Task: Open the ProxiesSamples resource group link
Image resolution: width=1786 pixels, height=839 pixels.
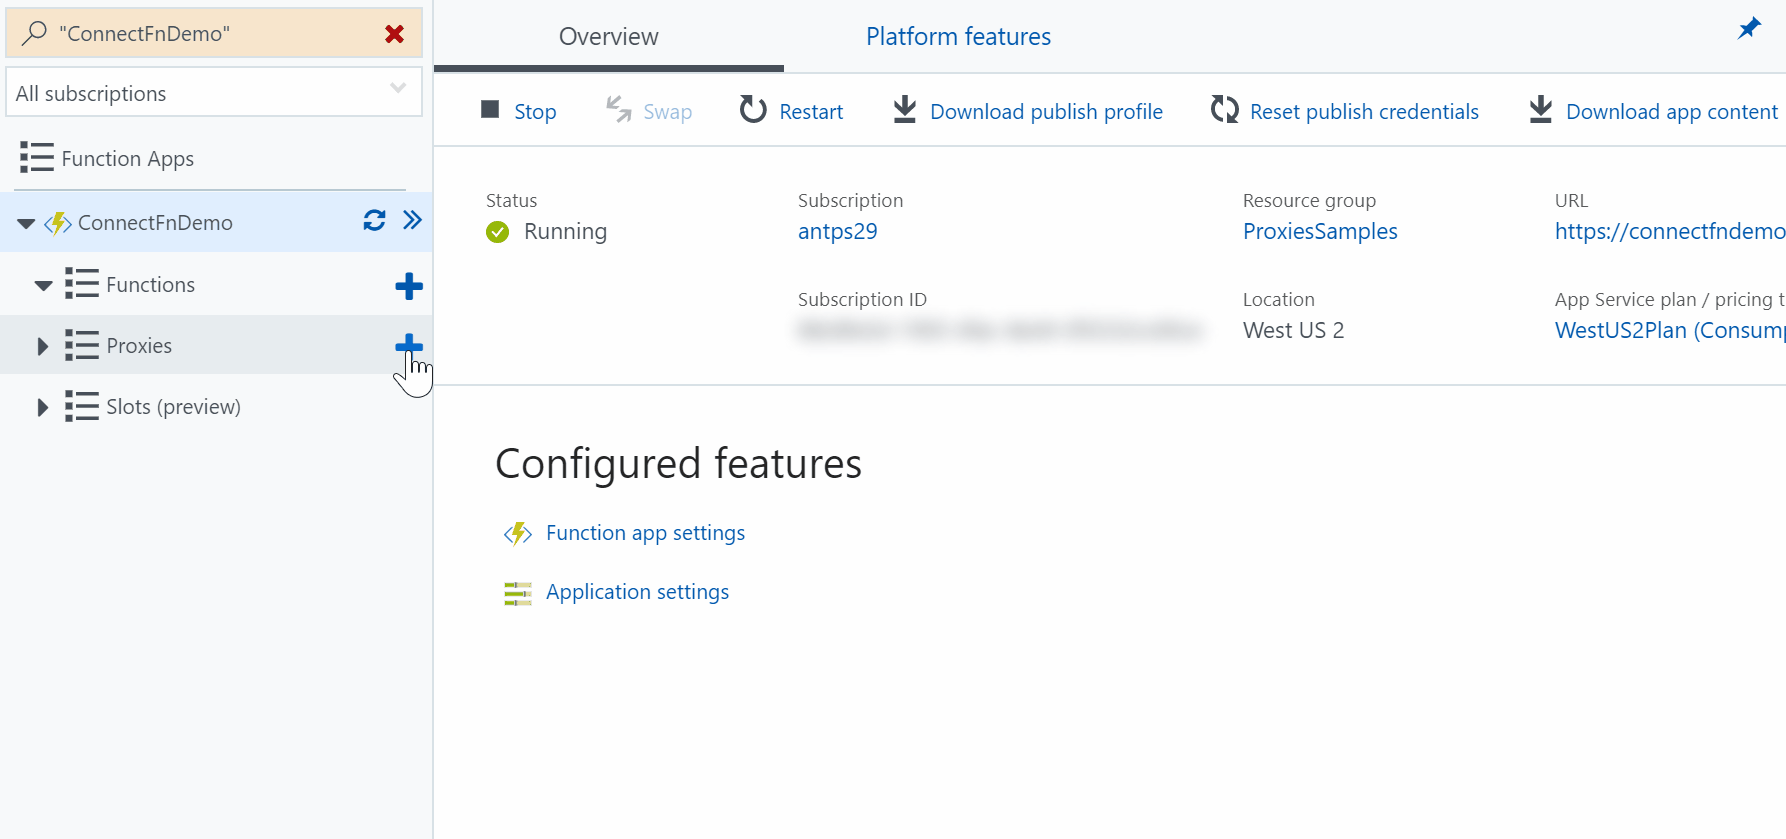Action: click(x=1320, y=231)
